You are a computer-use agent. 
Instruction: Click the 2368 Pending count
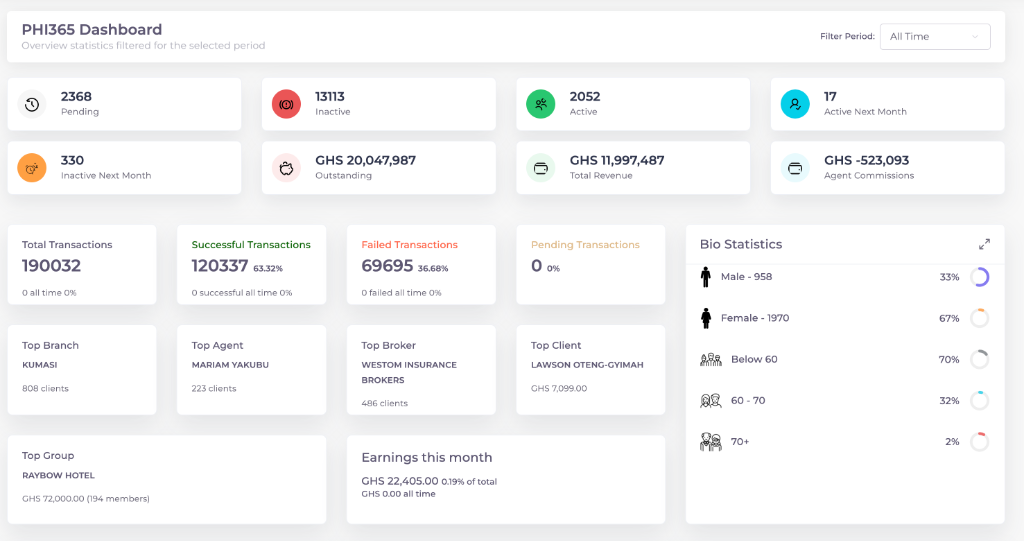tap(76, 97)
